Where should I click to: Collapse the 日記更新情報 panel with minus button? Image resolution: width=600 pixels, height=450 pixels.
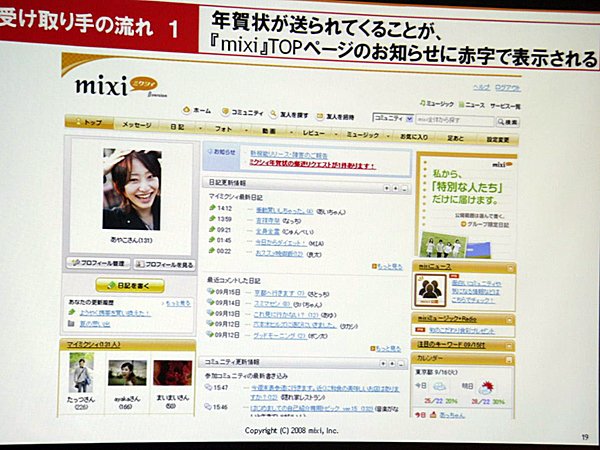405,189
